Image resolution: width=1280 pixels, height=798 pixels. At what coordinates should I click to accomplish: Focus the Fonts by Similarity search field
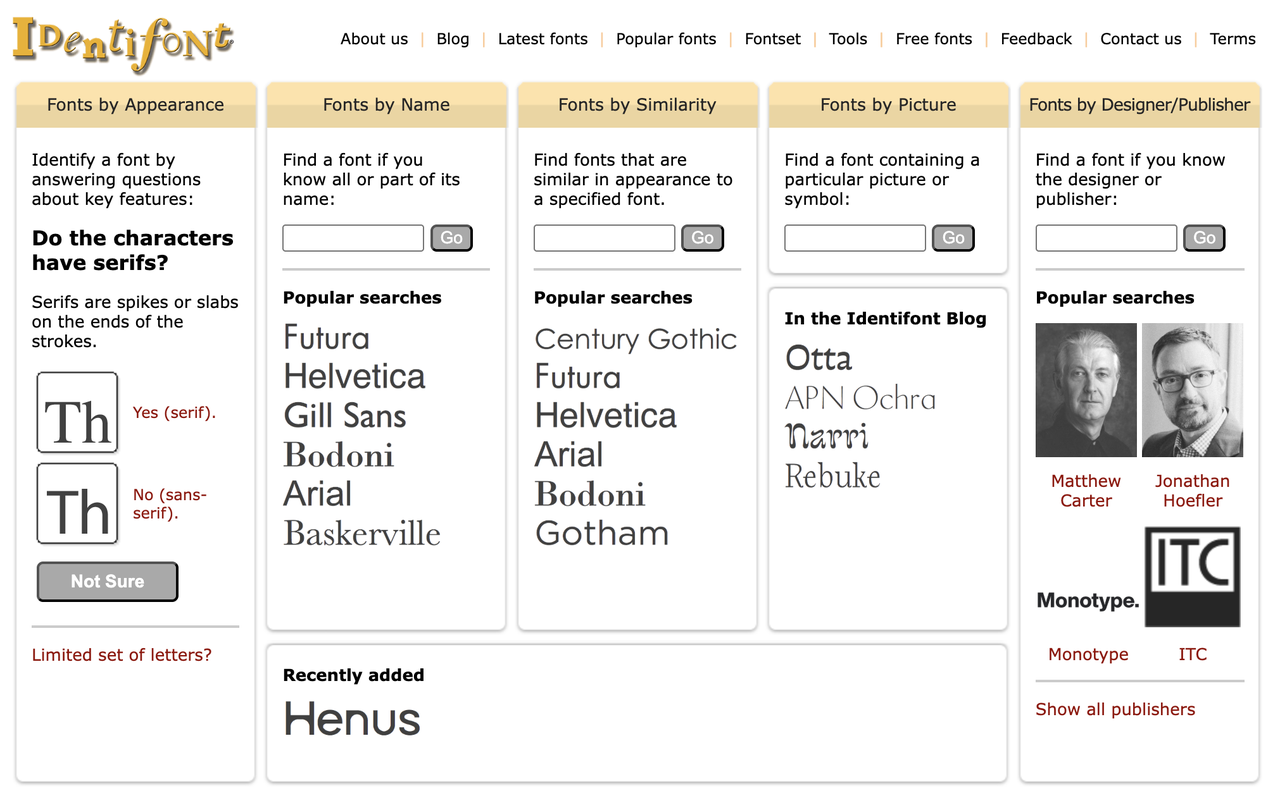(604, 238)
